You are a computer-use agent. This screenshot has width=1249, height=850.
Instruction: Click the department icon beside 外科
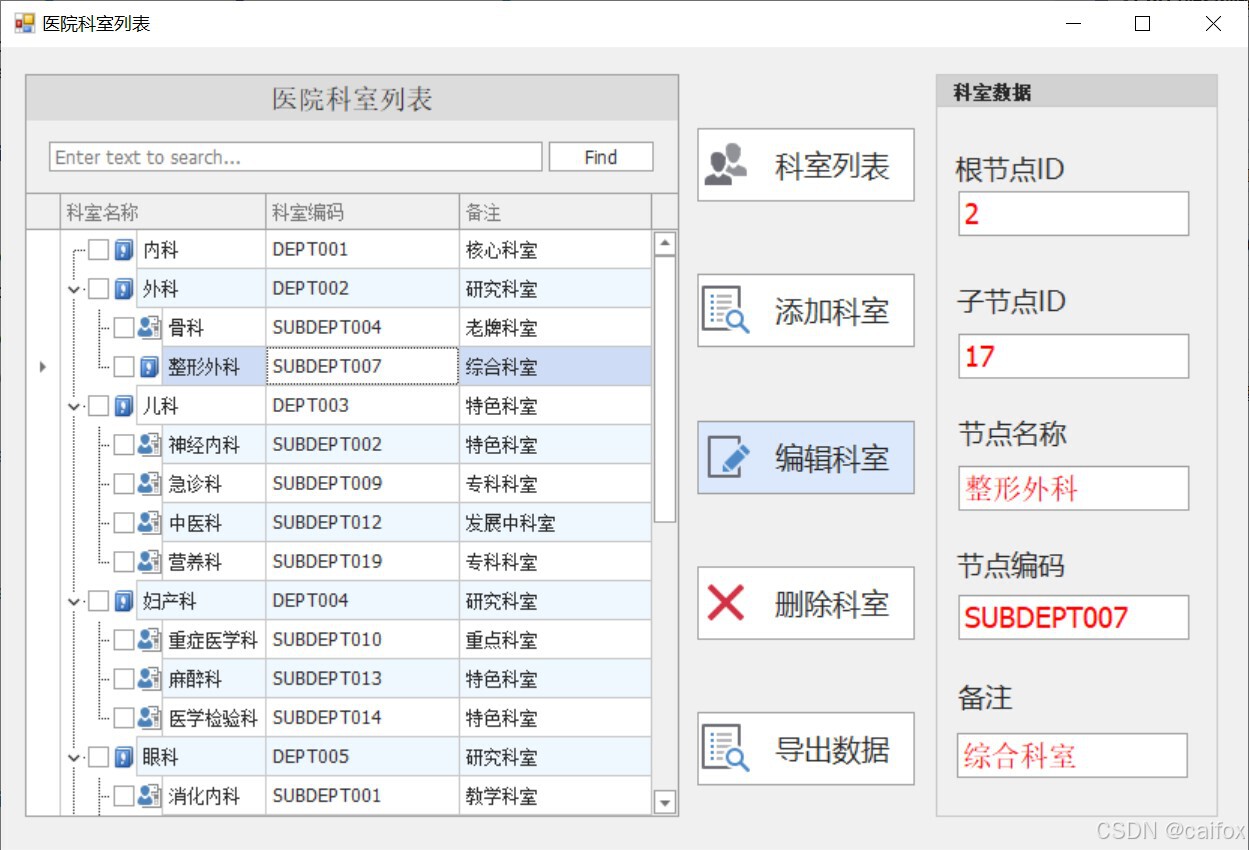tap(123, 289)
